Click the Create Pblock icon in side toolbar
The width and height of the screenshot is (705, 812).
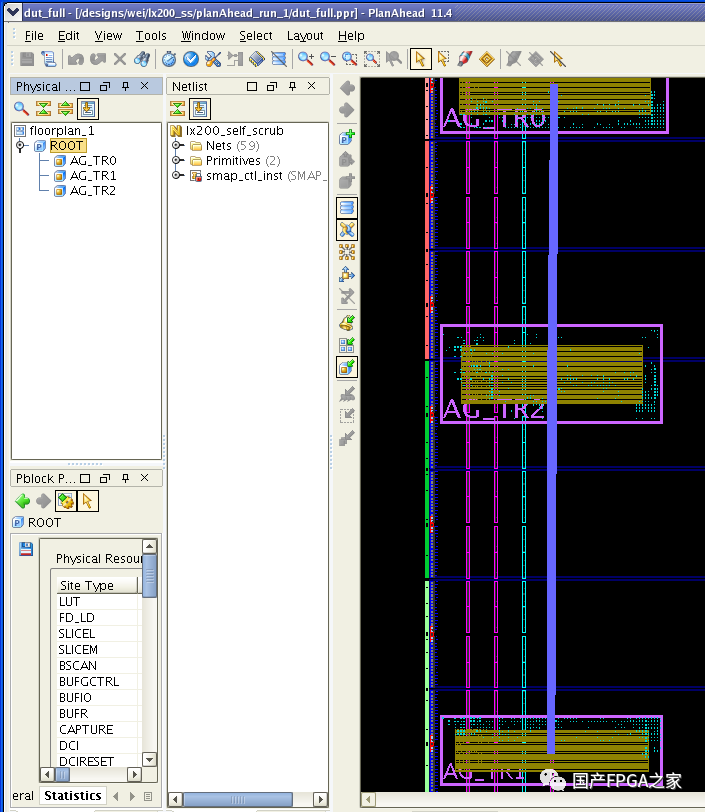(x=347, y=138)
